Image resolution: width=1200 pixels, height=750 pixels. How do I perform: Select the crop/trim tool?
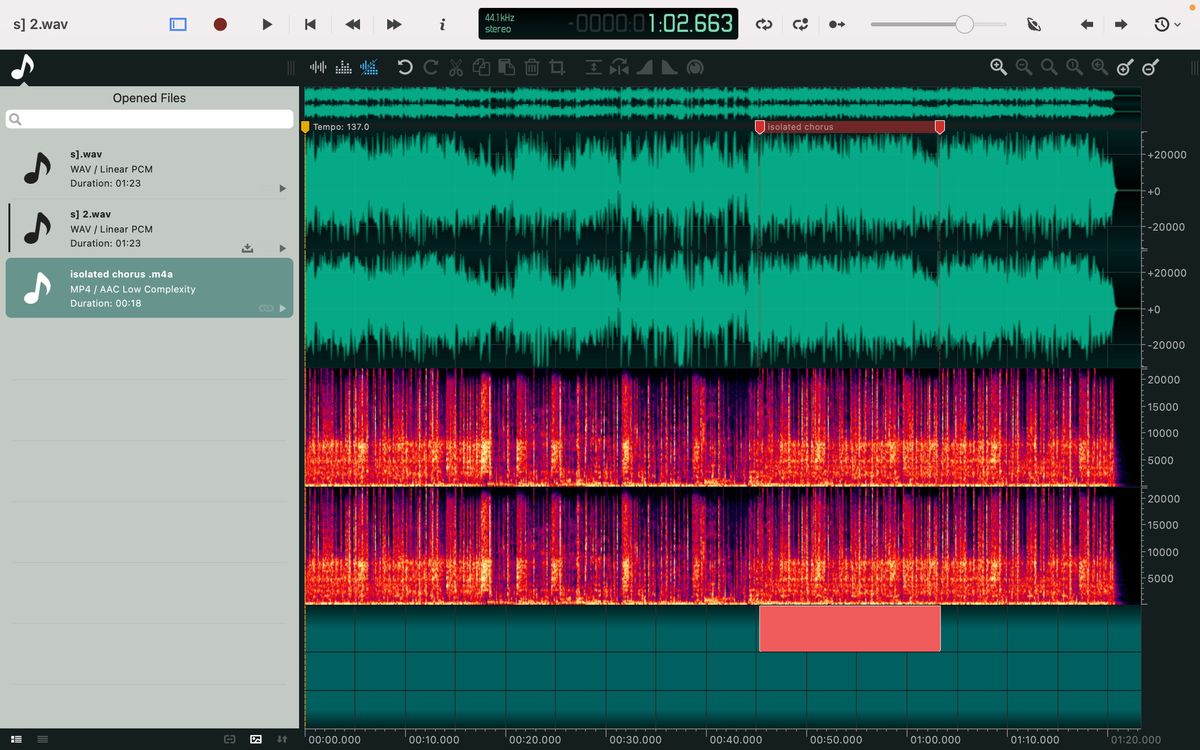point(557,67)
